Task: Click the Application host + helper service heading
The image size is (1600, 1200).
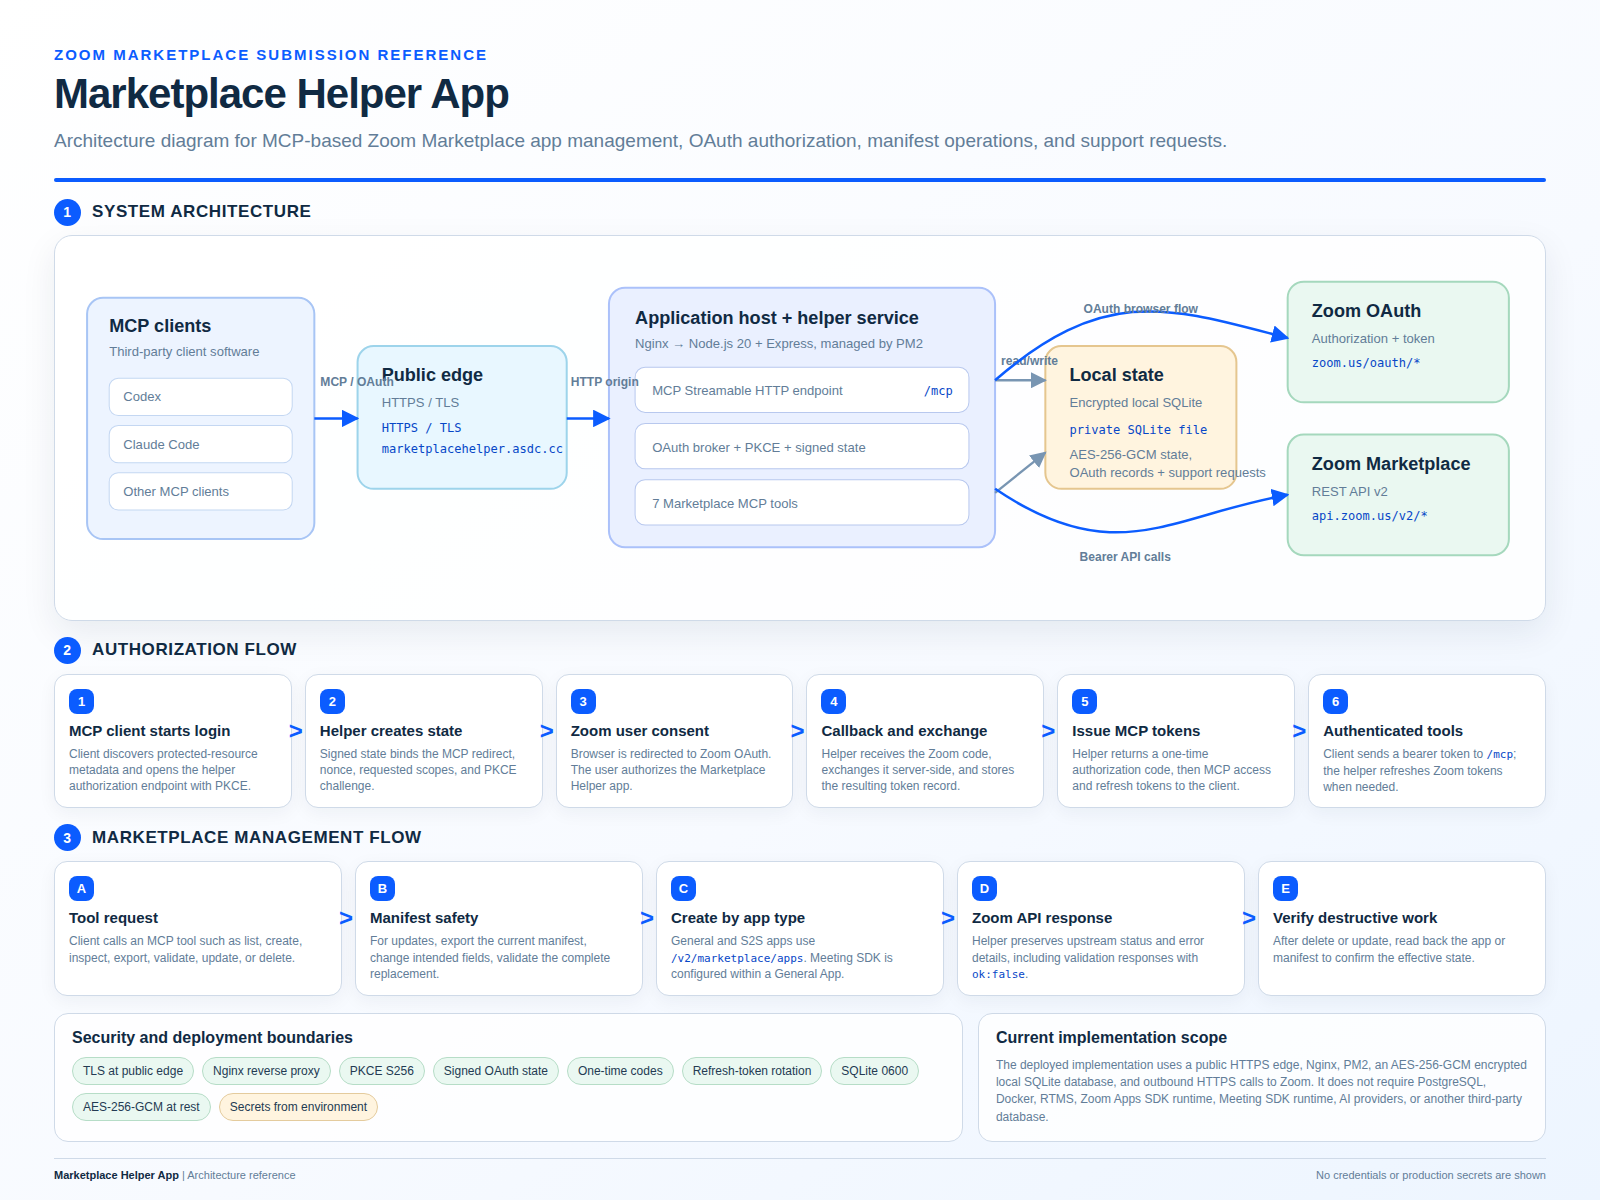Action: tap(777, 318)
